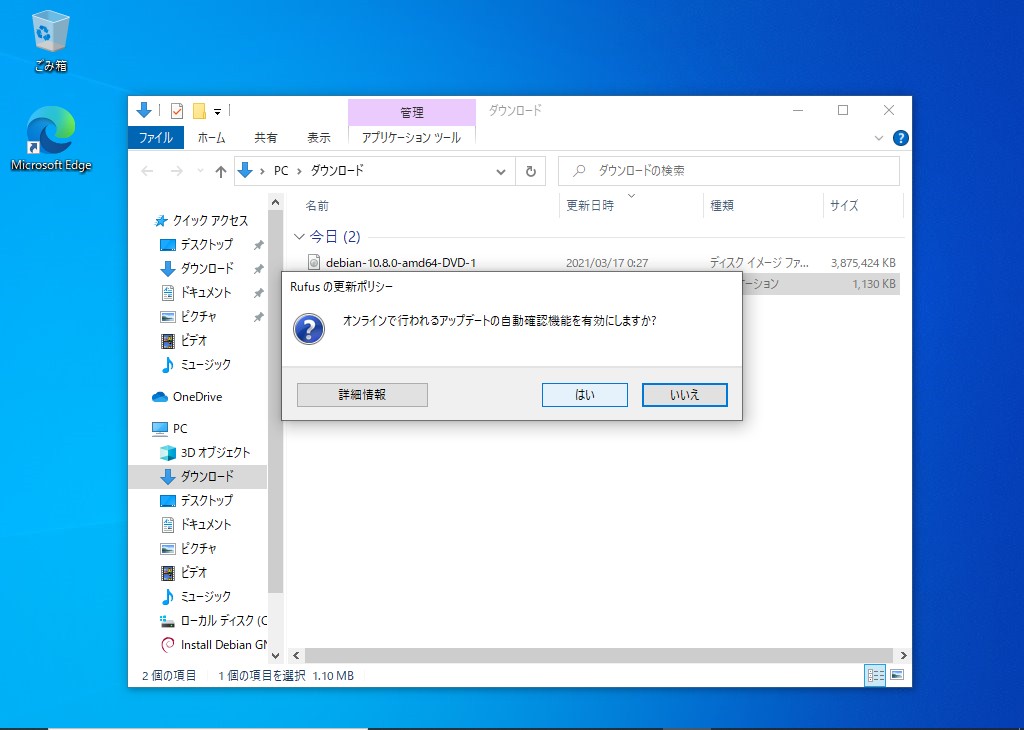Switch to details view icon in status bar
The image size is (1024, 730).
coord(876,675)
